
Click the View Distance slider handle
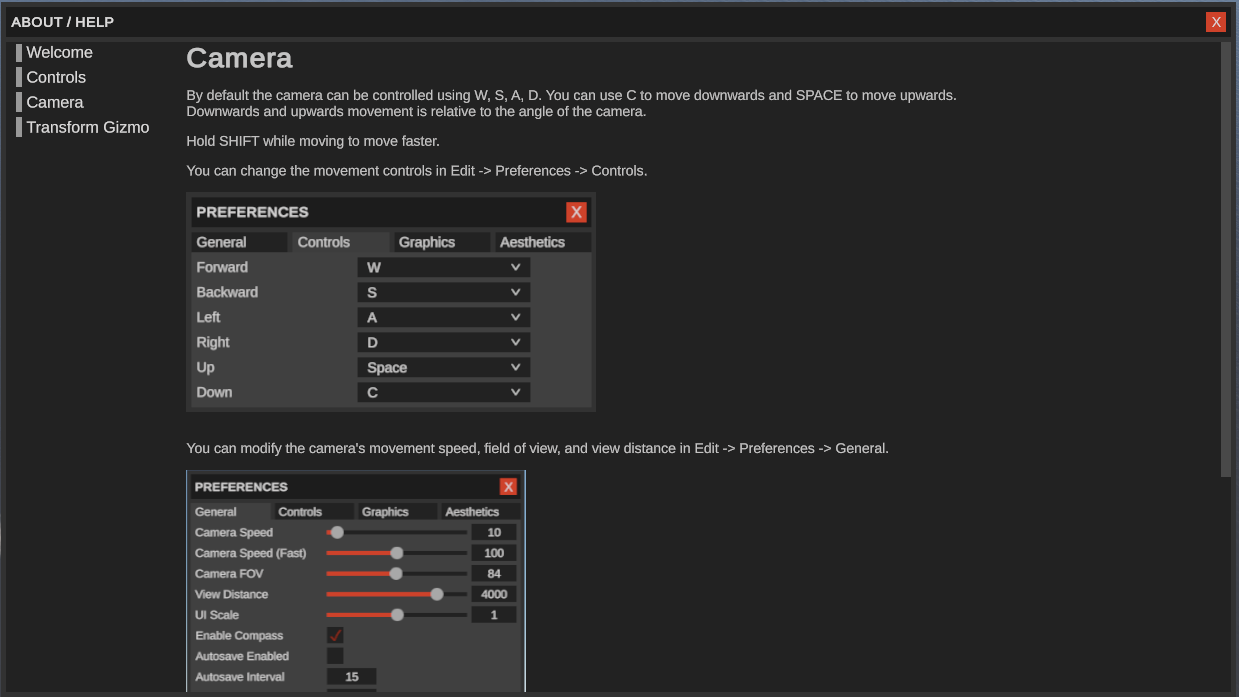(x=437, y=594)
